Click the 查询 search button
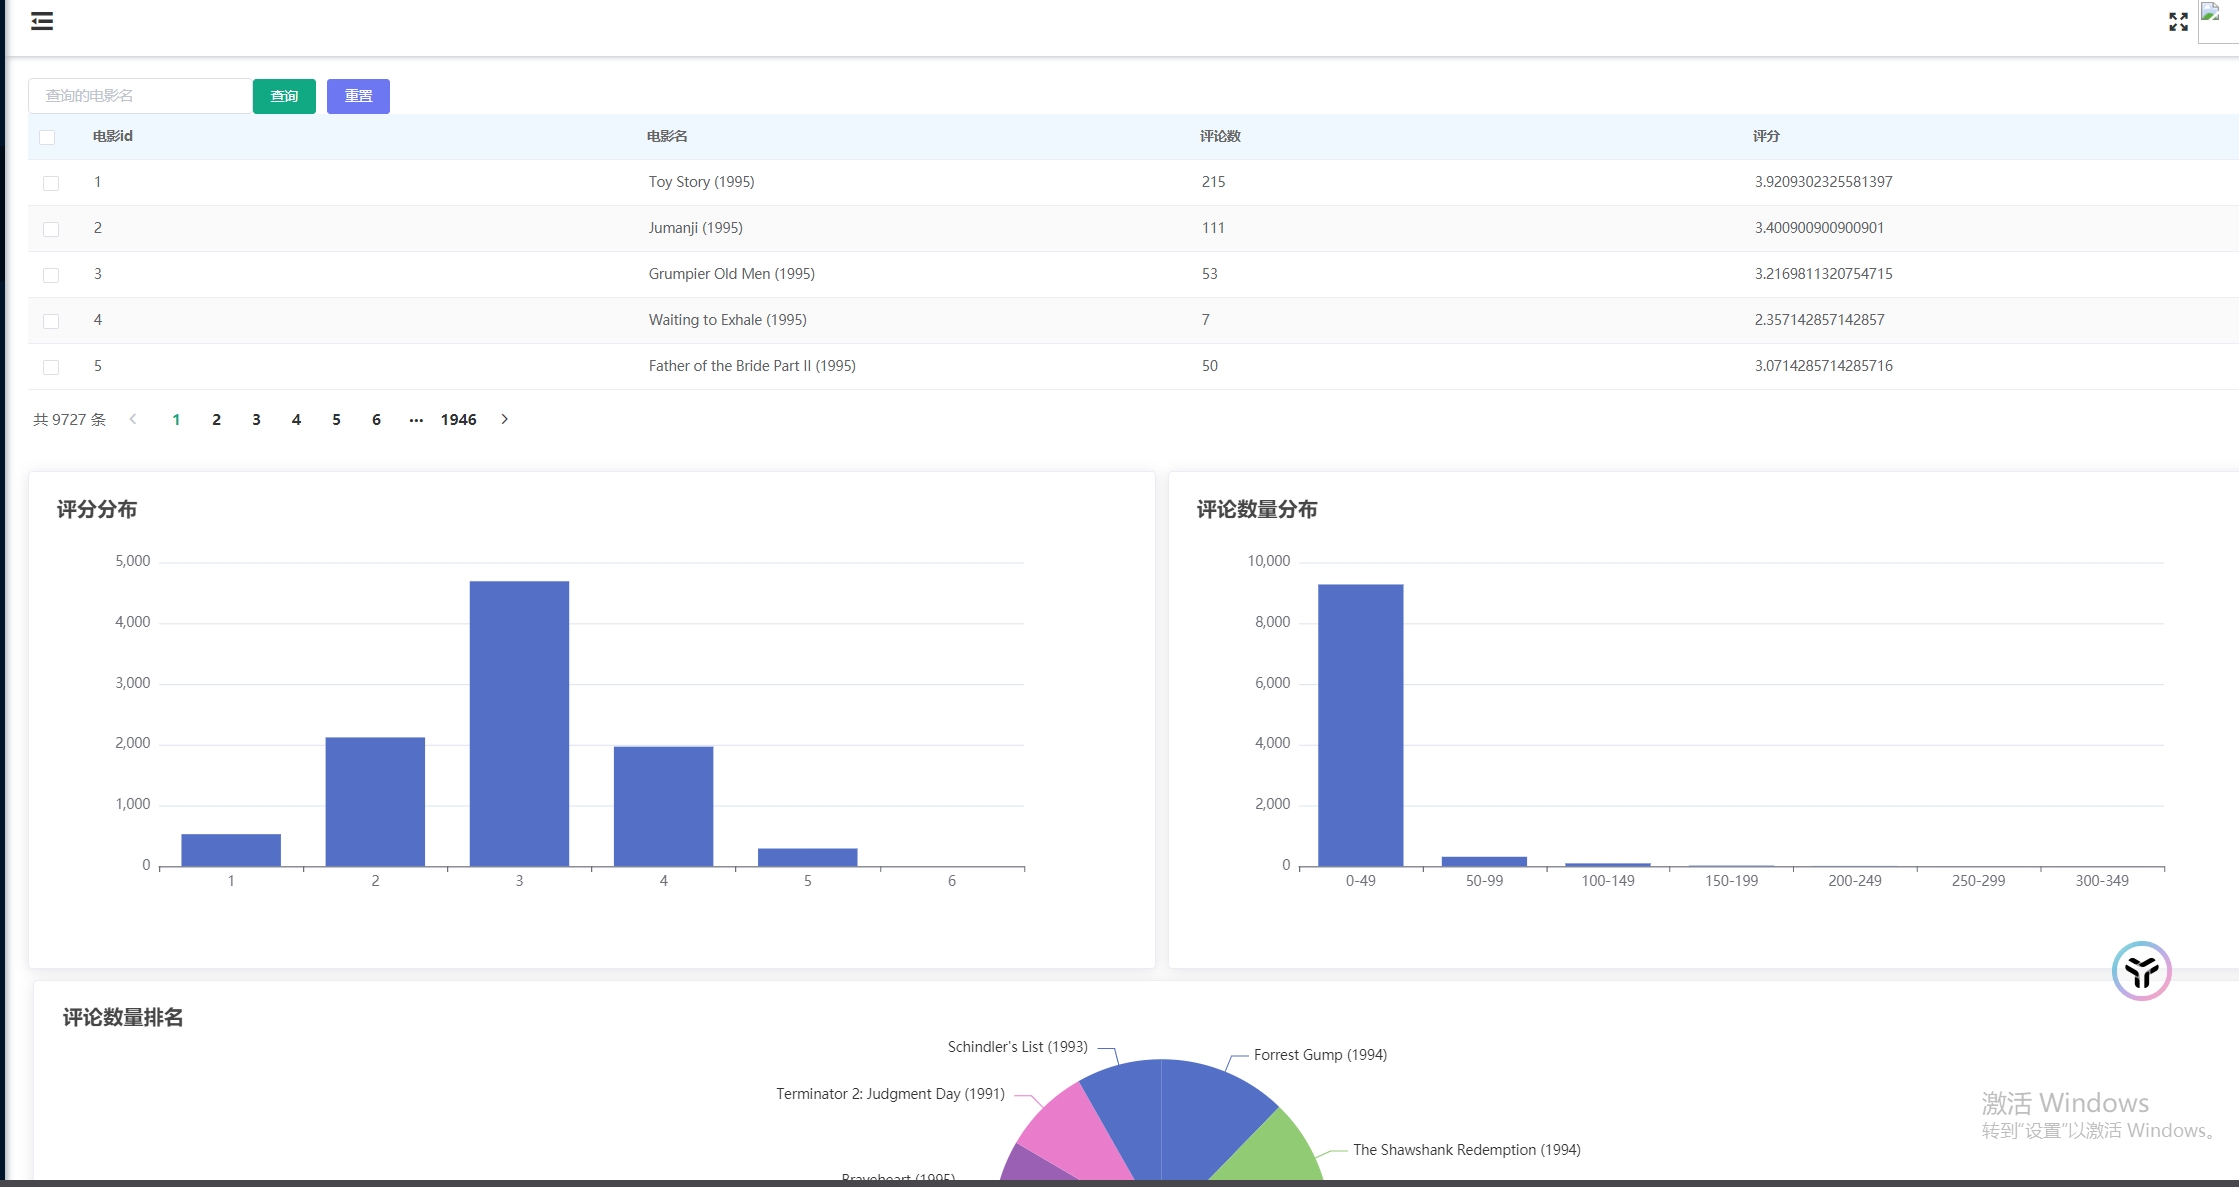 click(284, 96)
